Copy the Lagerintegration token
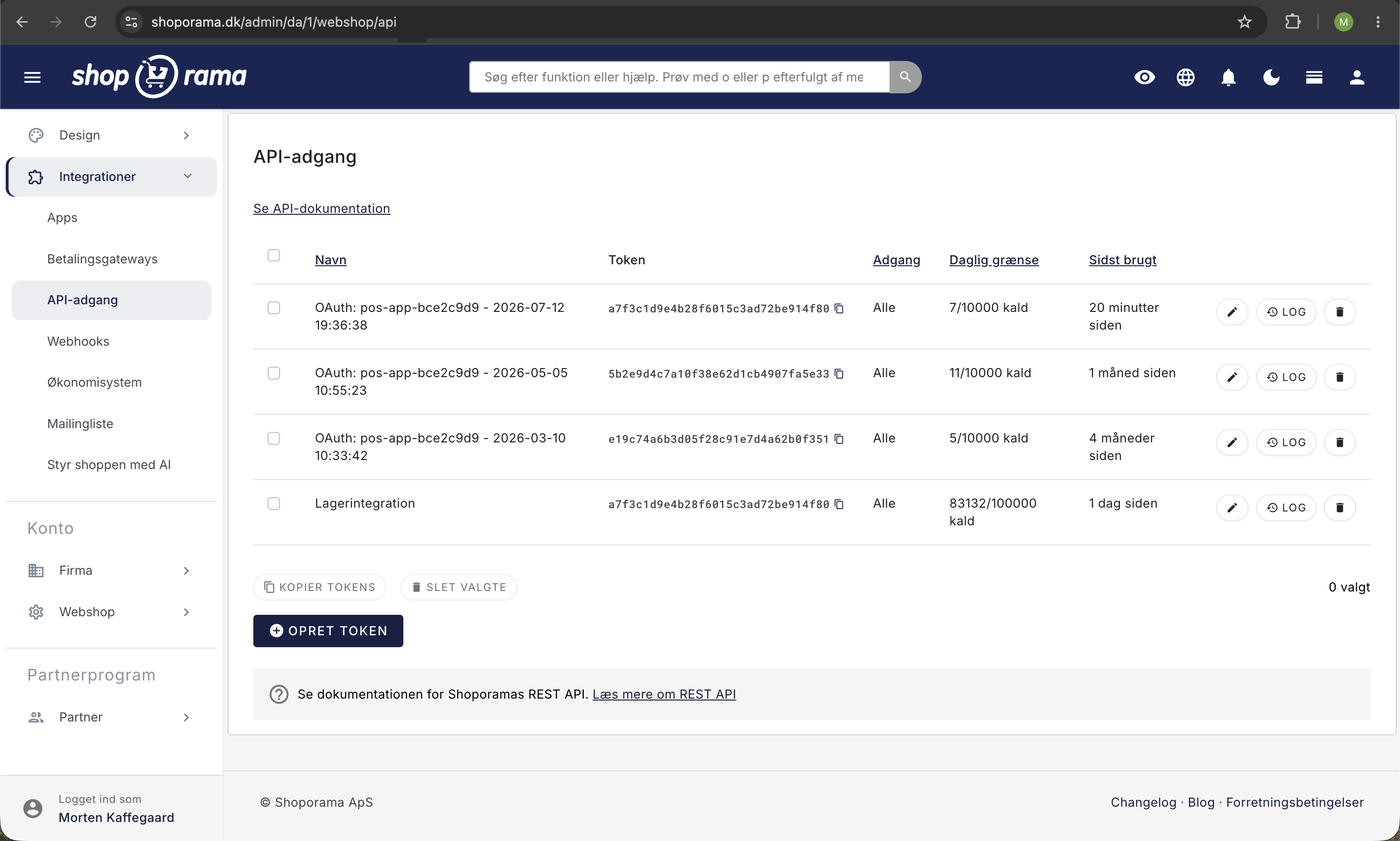This screenshot has height=841, width=1400. pos(839,505)
